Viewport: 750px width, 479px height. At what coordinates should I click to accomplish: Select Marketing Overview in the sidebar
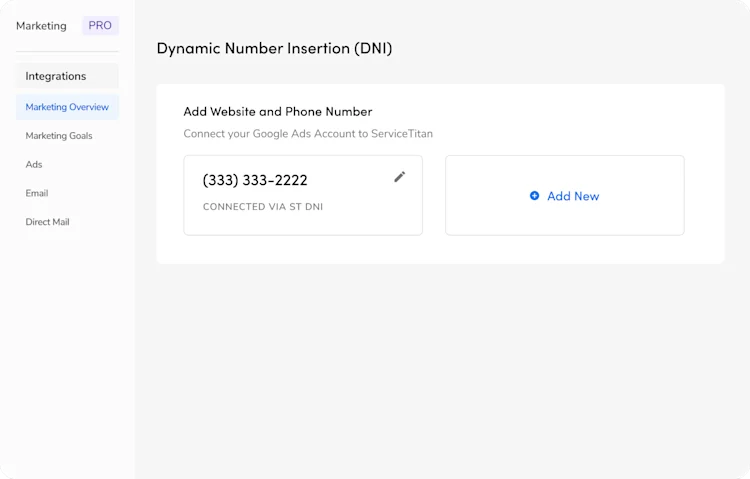pos(67,107)
